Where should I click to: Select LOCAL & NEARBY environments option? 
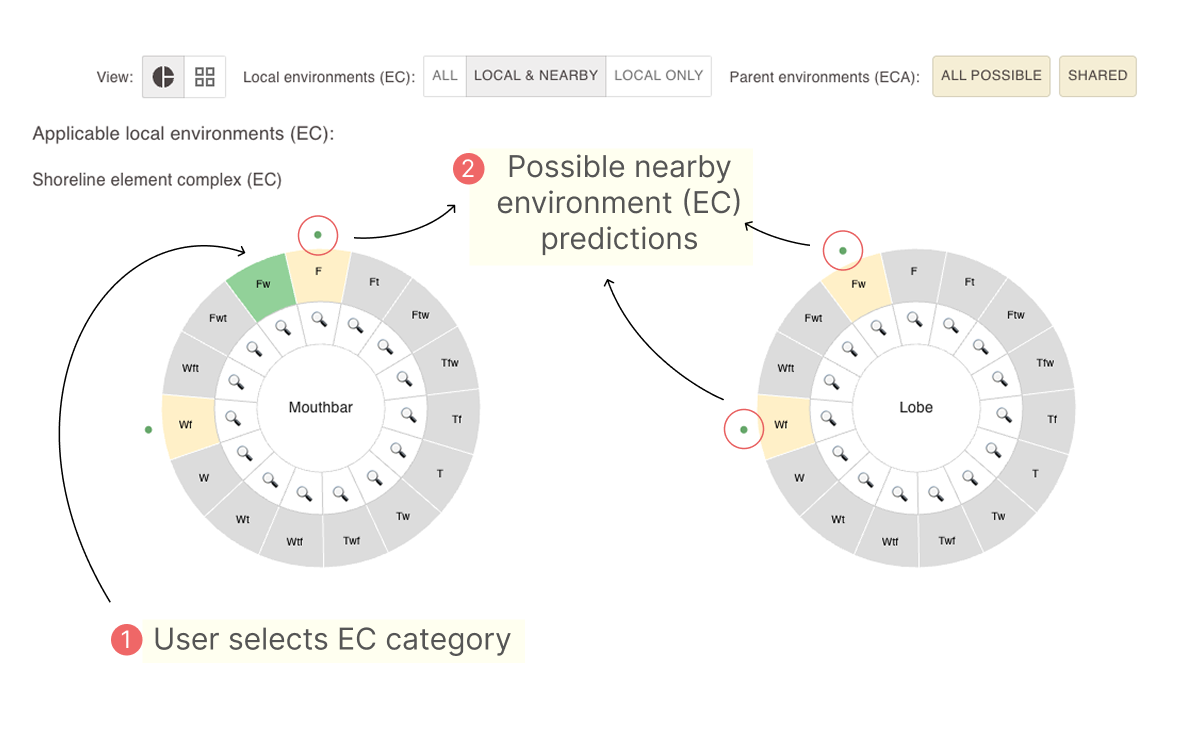(536, 76)
